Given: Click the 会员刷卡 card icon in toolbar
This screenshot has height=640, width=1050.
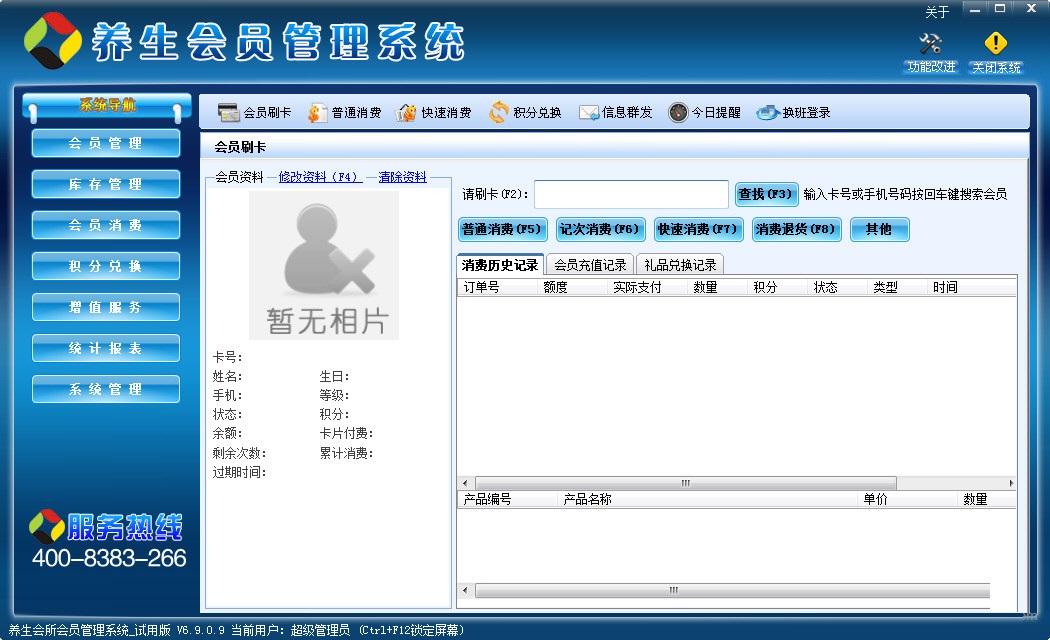Looking at the screenshot, I should pyautogui.click(x=228, y=112).
